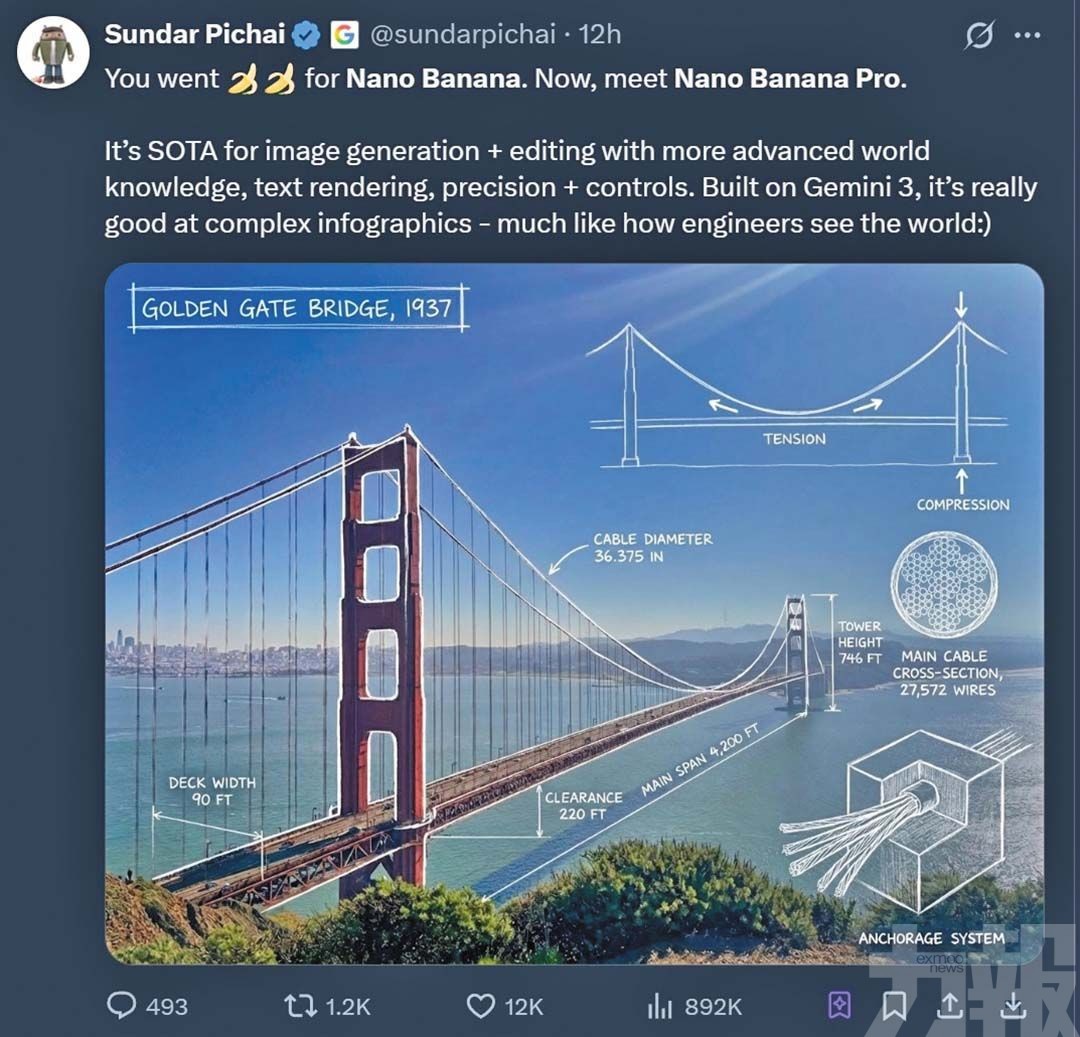Viewport: 1080px width, 1037px height.
Task: Open the post via the 12h timestamp
Action: [600, 35]
